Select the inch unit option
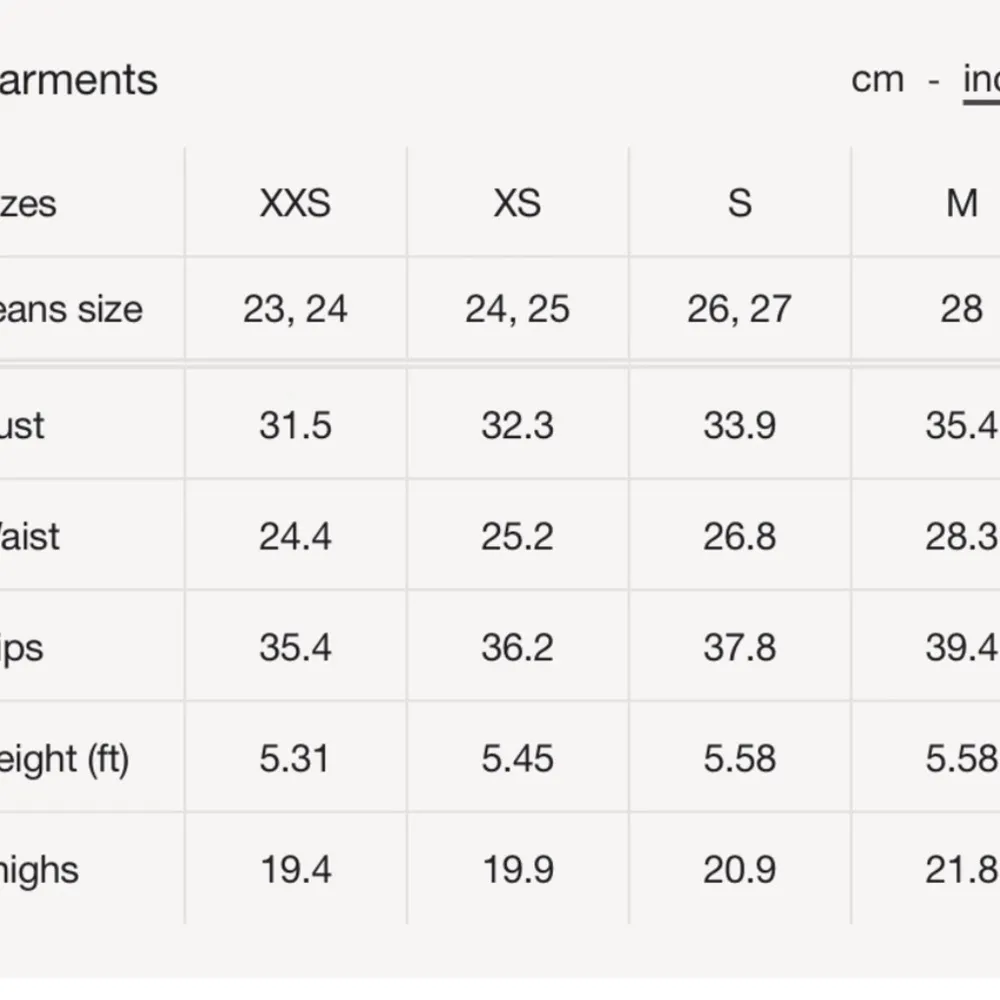Screen dimensions: 1000x1000 [x=981, y=79]
